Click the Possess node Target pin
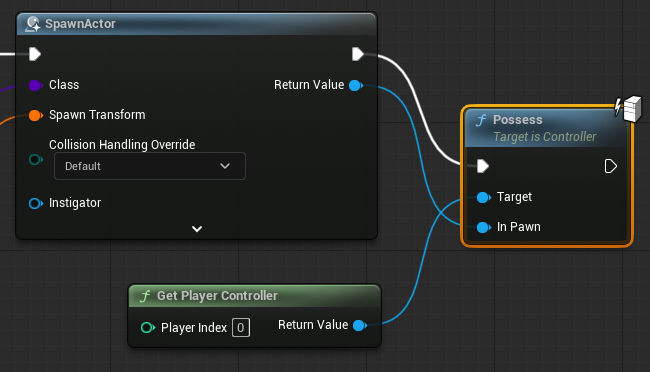Viewport: 650px width, 372px height. coord(483,197)
